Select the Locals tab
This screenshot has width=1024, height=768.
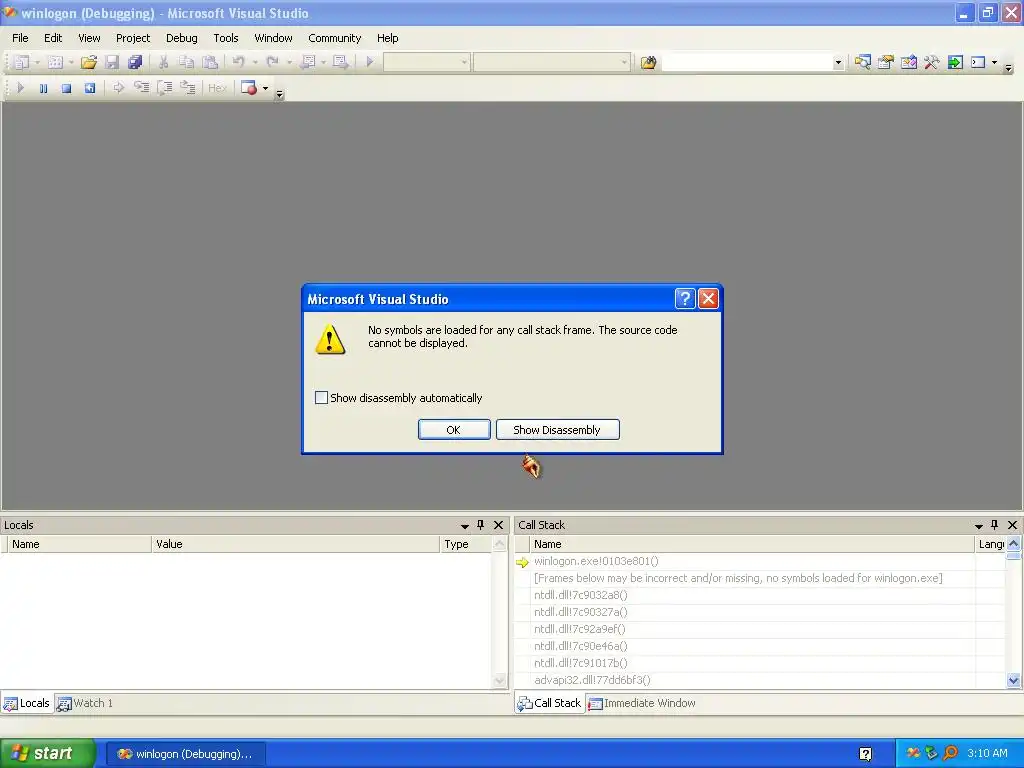point(27,703)
